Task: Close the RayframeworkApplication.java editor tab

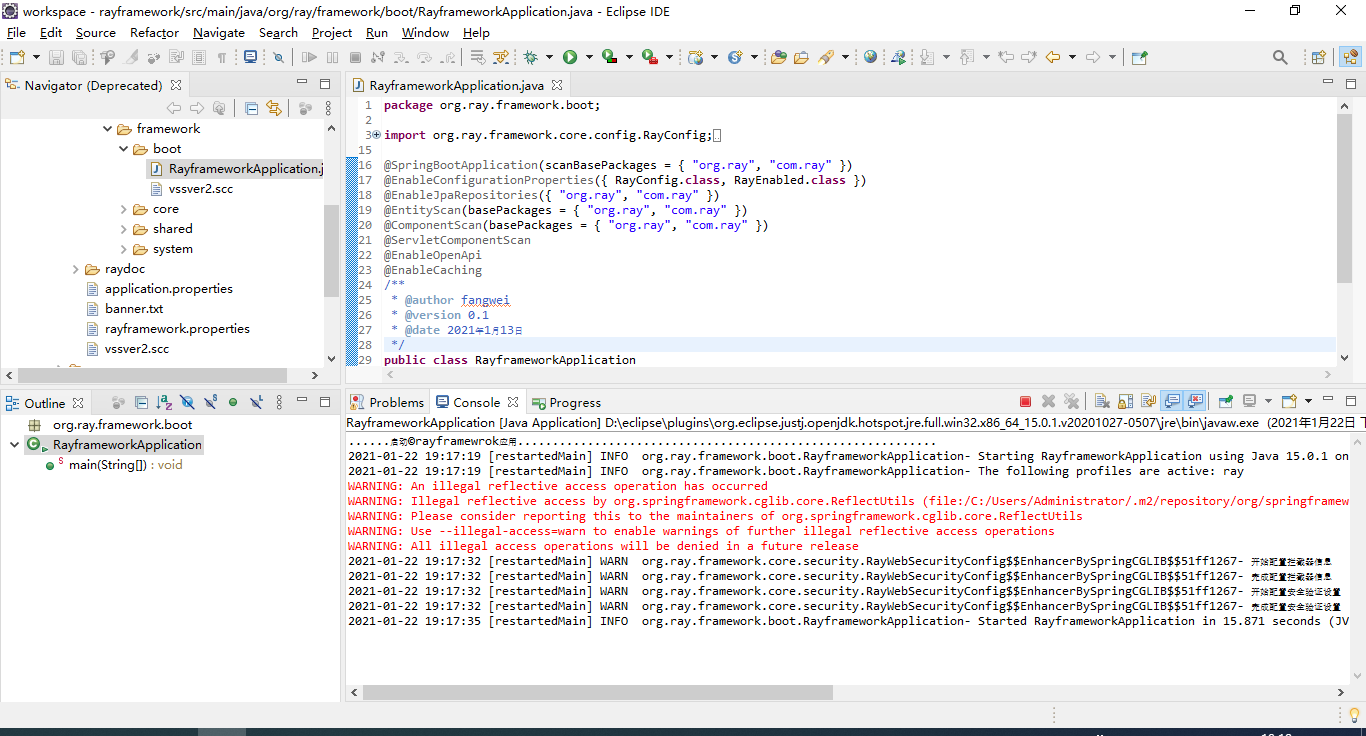Action: tap(557, 85)
